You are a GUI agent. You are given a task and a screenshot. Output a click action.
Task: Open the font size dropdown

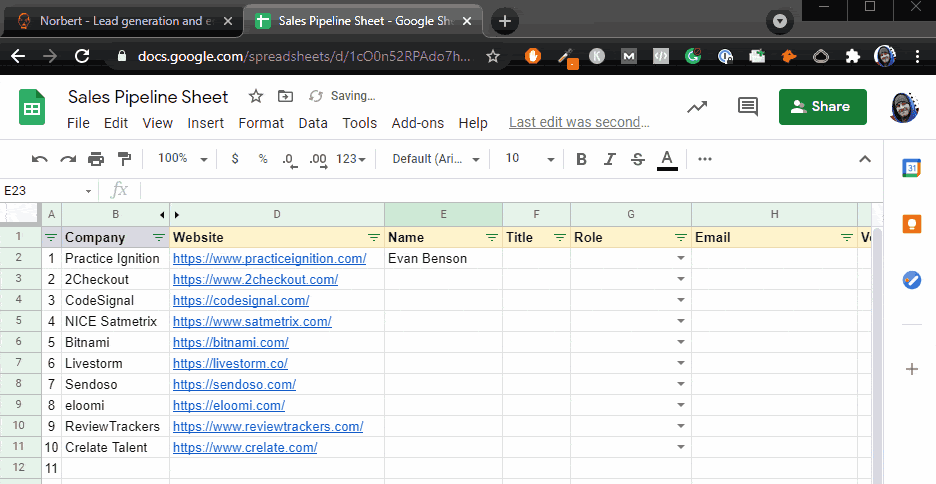[x=530, y=159]
